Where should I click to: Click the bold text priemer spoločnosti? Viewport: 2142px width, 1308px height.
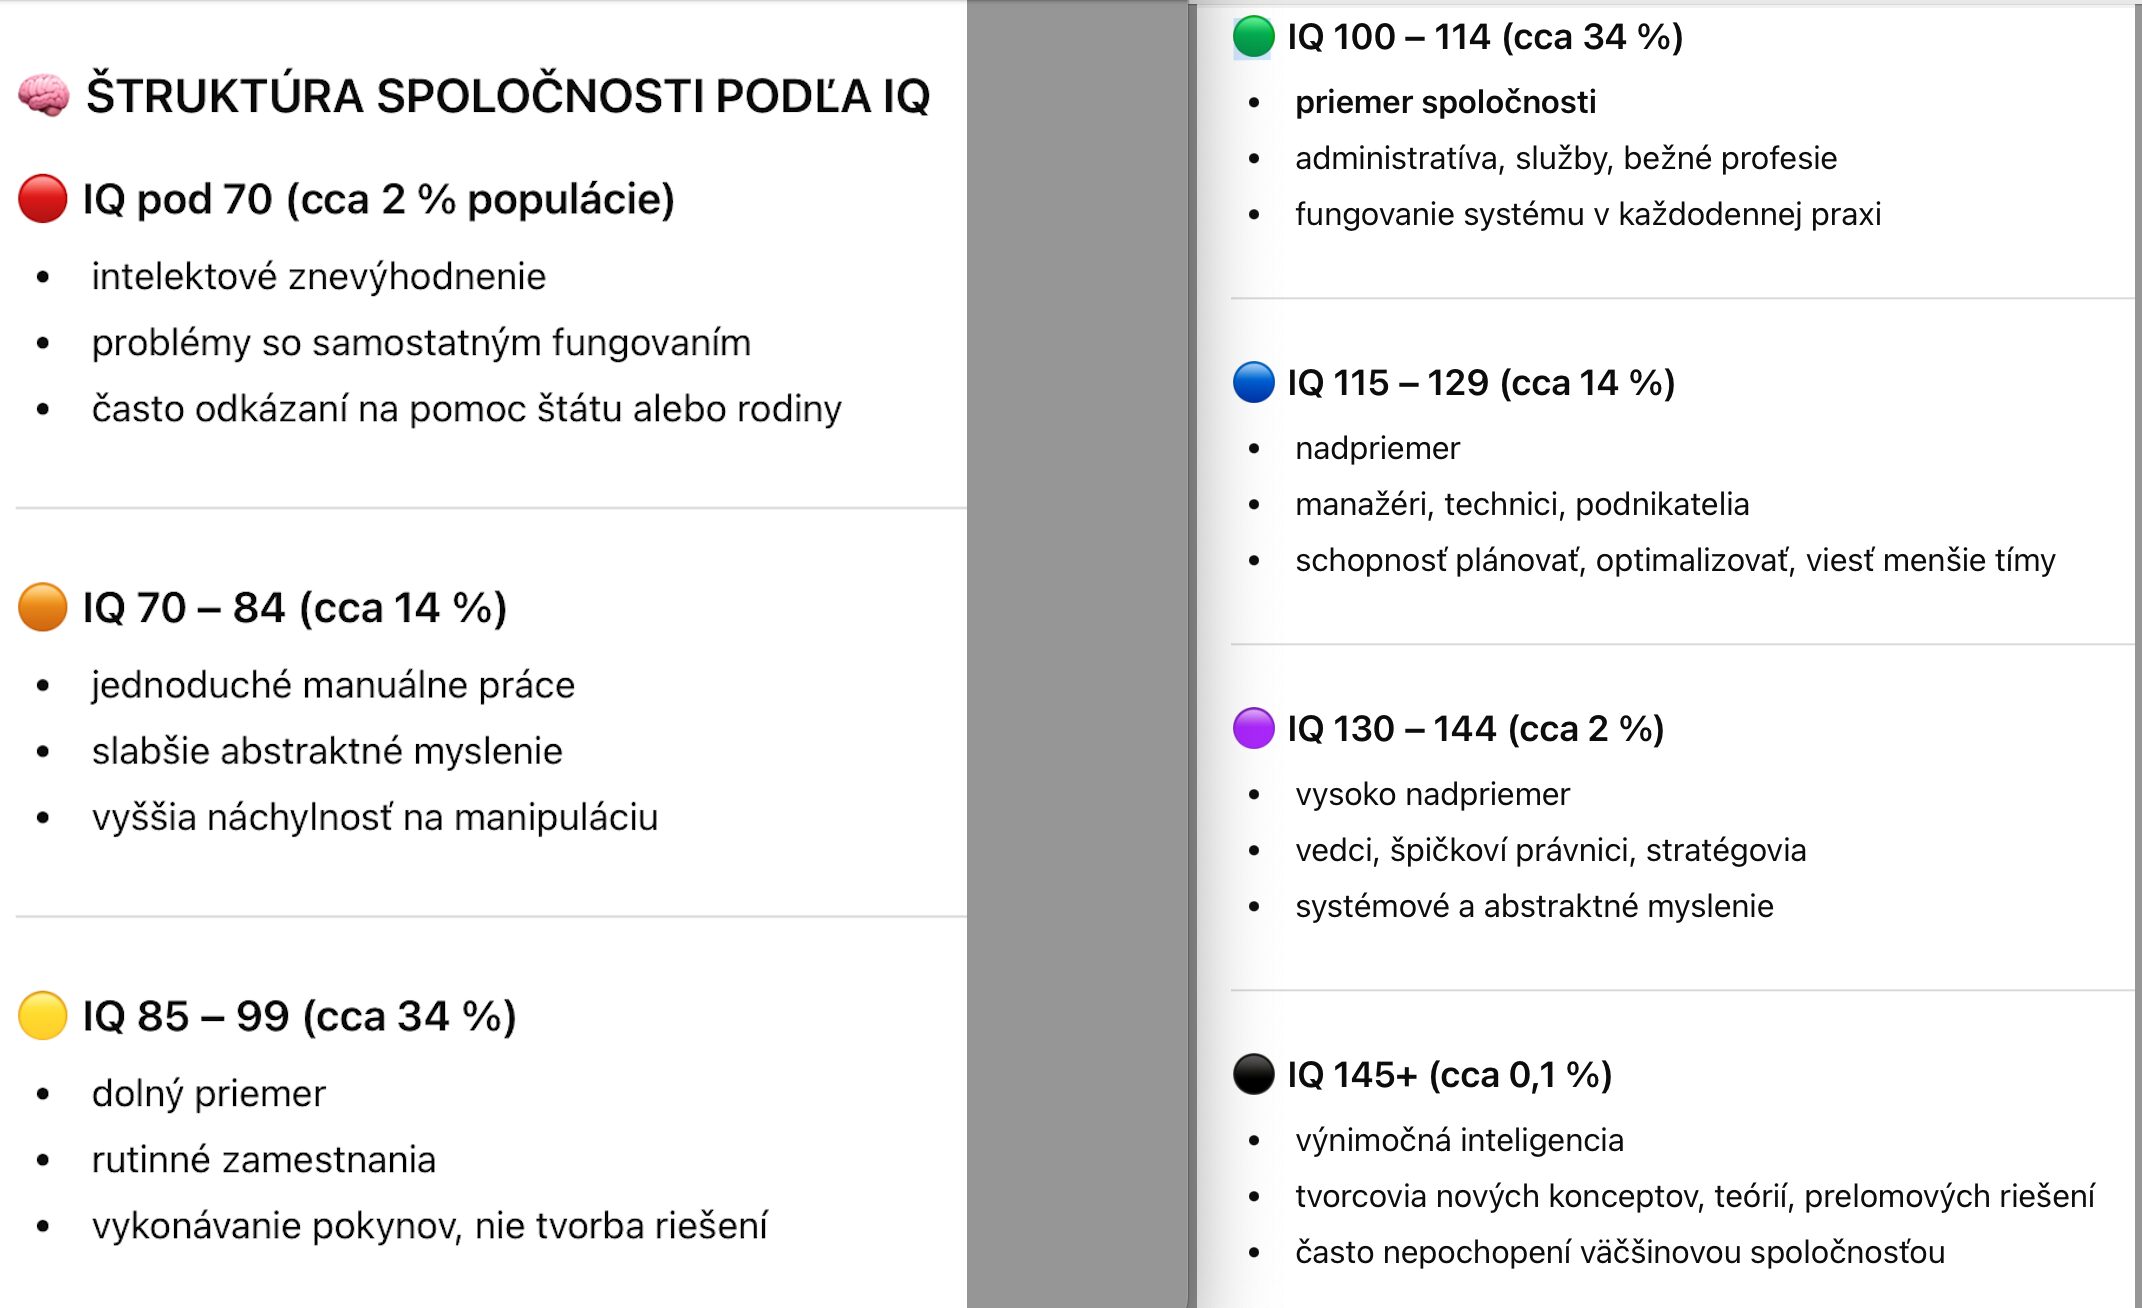tap(1445, 102)
